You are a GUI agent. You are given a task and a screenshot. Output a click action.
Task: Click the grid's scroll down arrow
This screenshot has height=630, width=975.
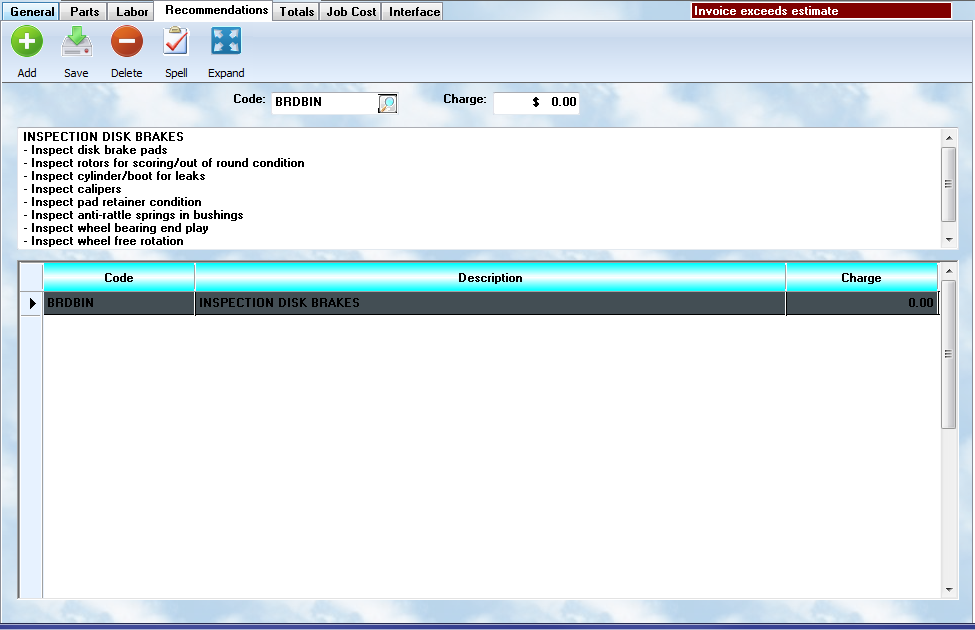click(949, 590)
